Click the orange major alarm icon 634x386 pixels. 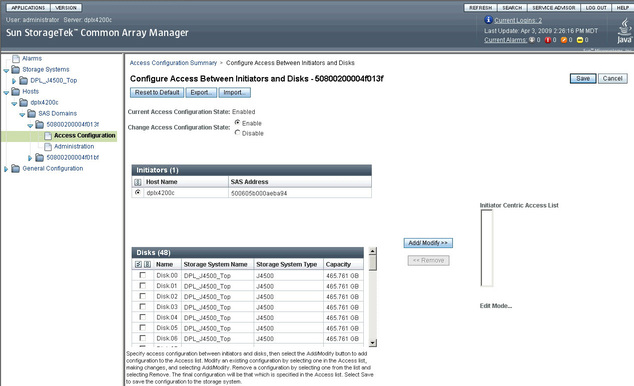[564, 40]
